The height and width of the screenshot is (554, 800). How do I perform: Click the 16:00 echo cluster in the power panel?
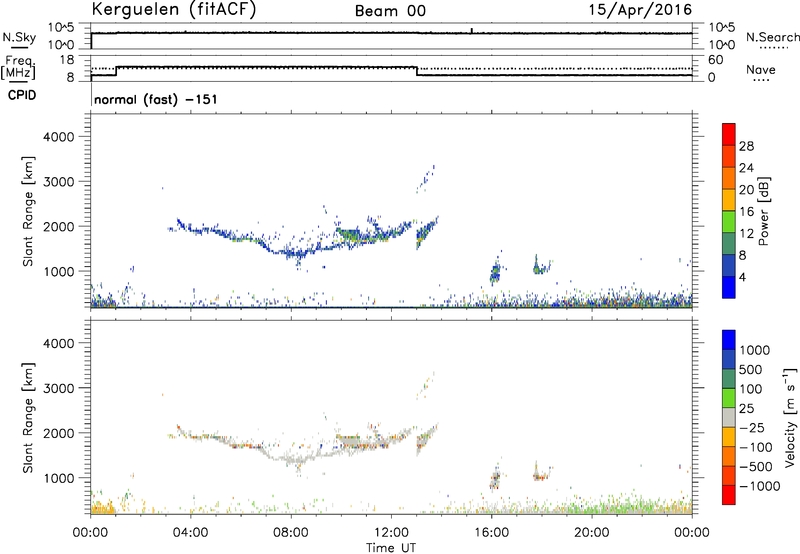[495, 270]
